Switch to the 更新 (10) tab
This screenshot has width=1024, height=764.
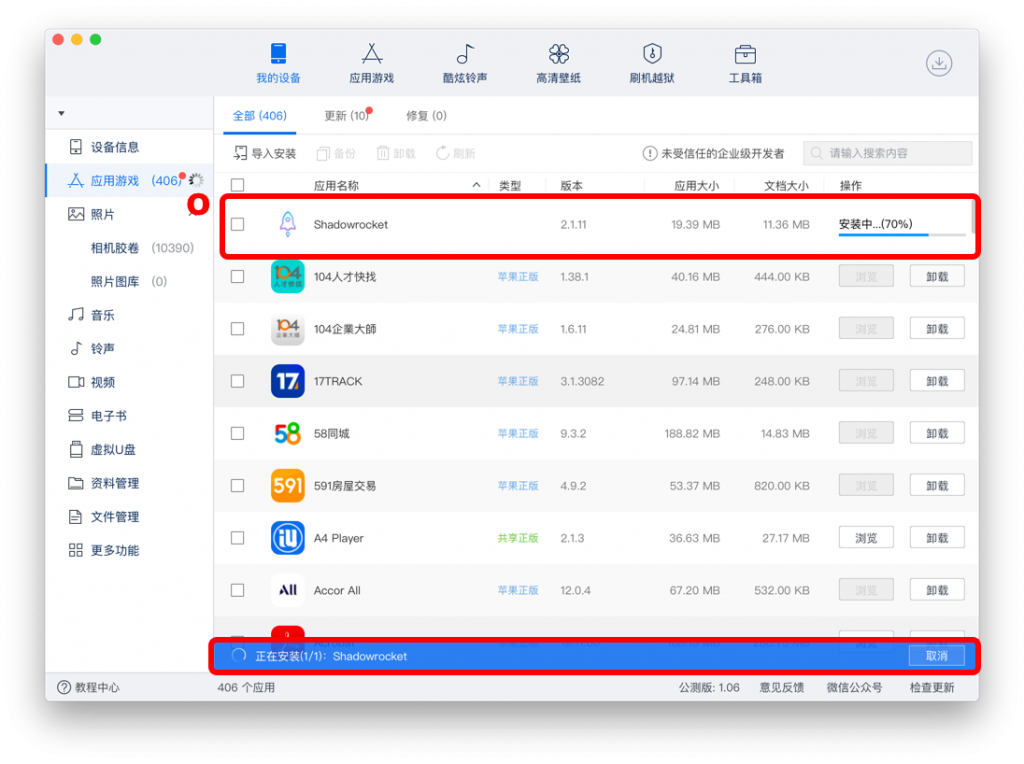(x=347, y=116)
